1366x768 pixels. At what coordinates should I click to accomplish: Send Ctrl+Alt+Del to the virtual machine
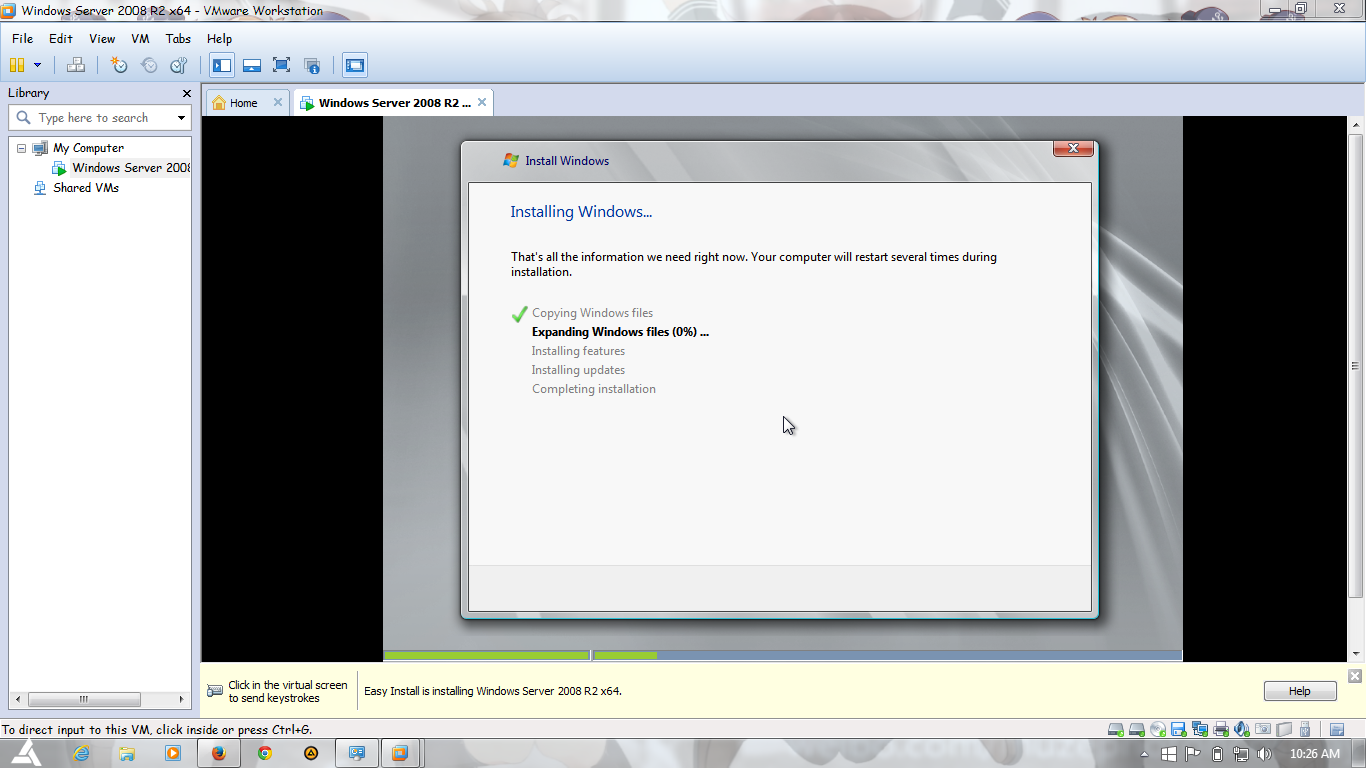click(76, 65)
